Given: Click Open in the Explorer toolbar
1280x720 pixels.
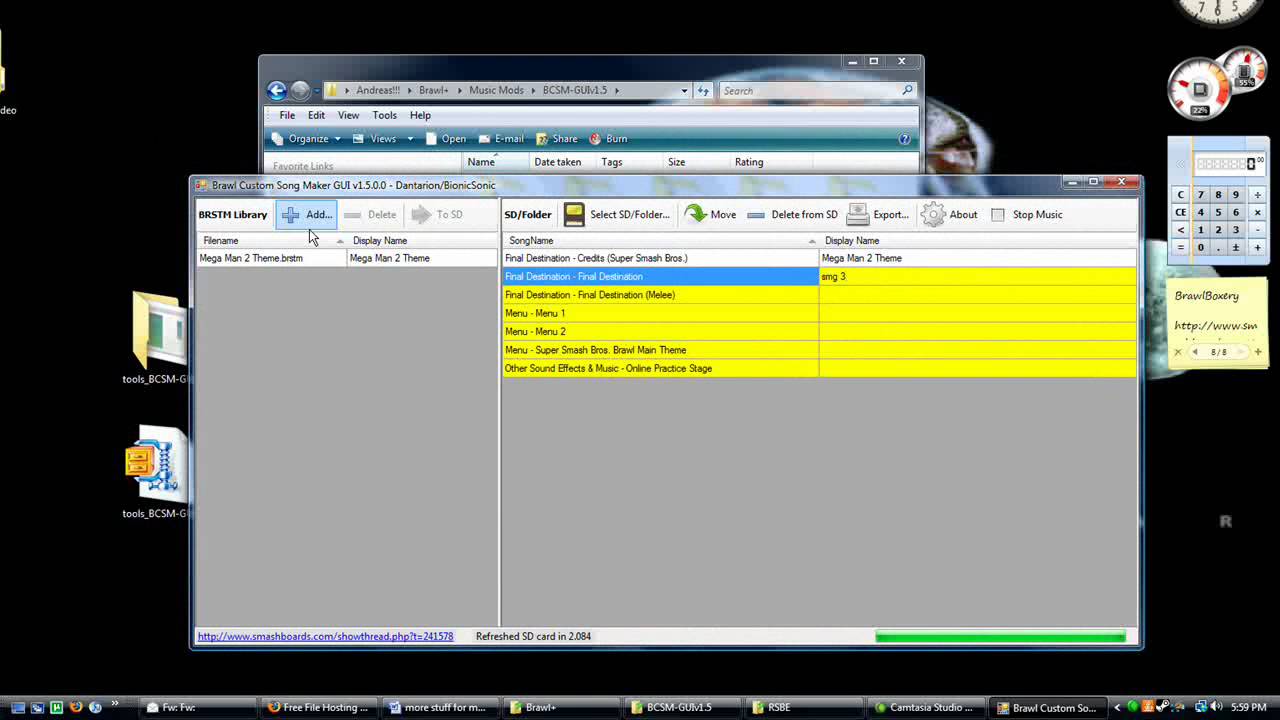Looking at the screenshot, I should 445,139.
